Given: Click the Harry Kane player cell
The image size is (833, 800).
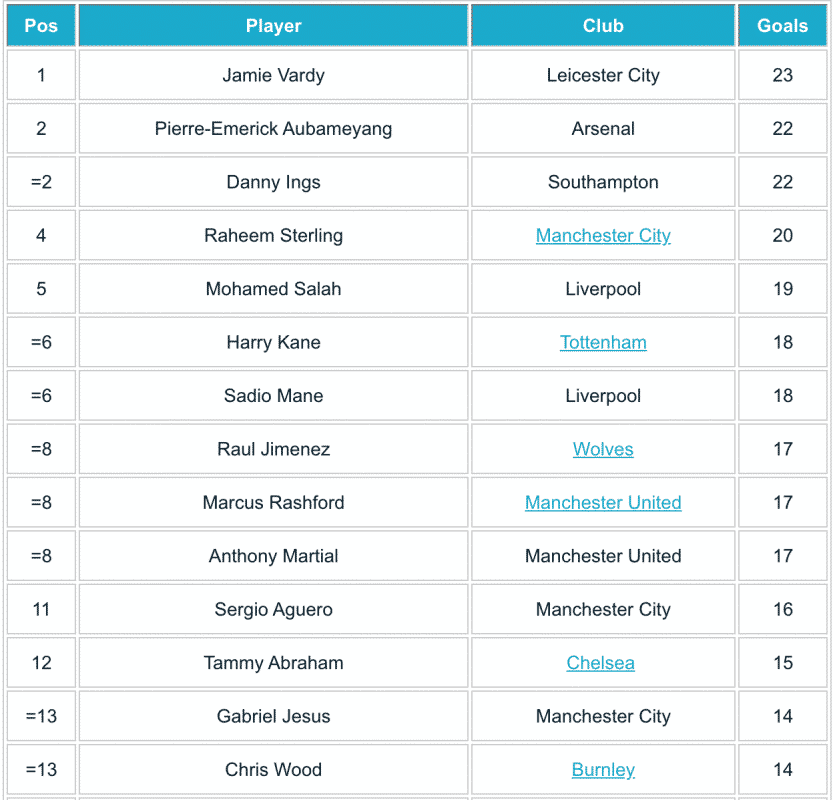Looking at the screenshot, I should point(273,343).
